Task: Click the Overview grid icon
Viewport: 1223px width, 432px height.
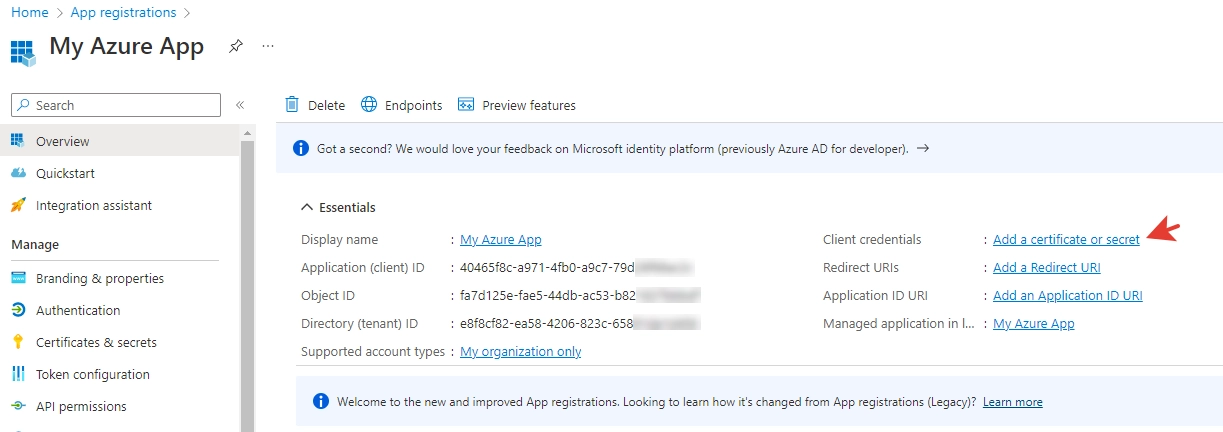Action: click(17, 141)
